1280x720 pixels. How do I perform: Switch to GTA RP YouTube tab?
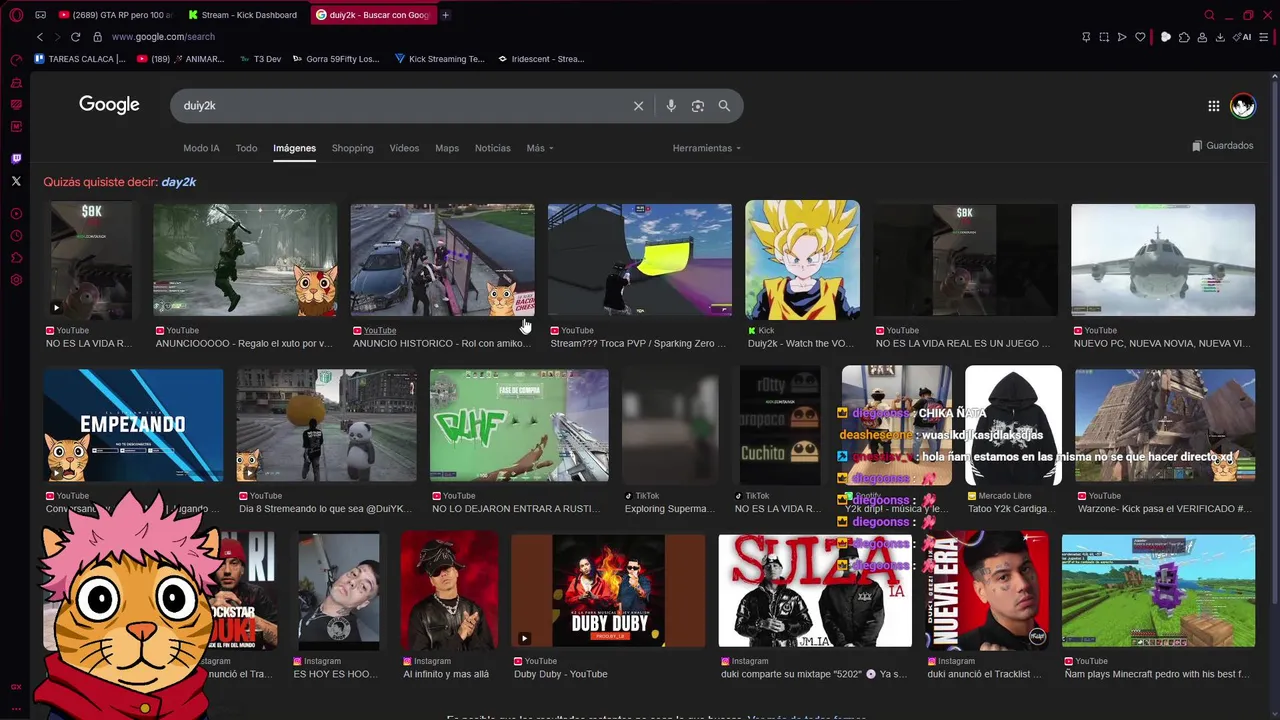tap(115, 15)
